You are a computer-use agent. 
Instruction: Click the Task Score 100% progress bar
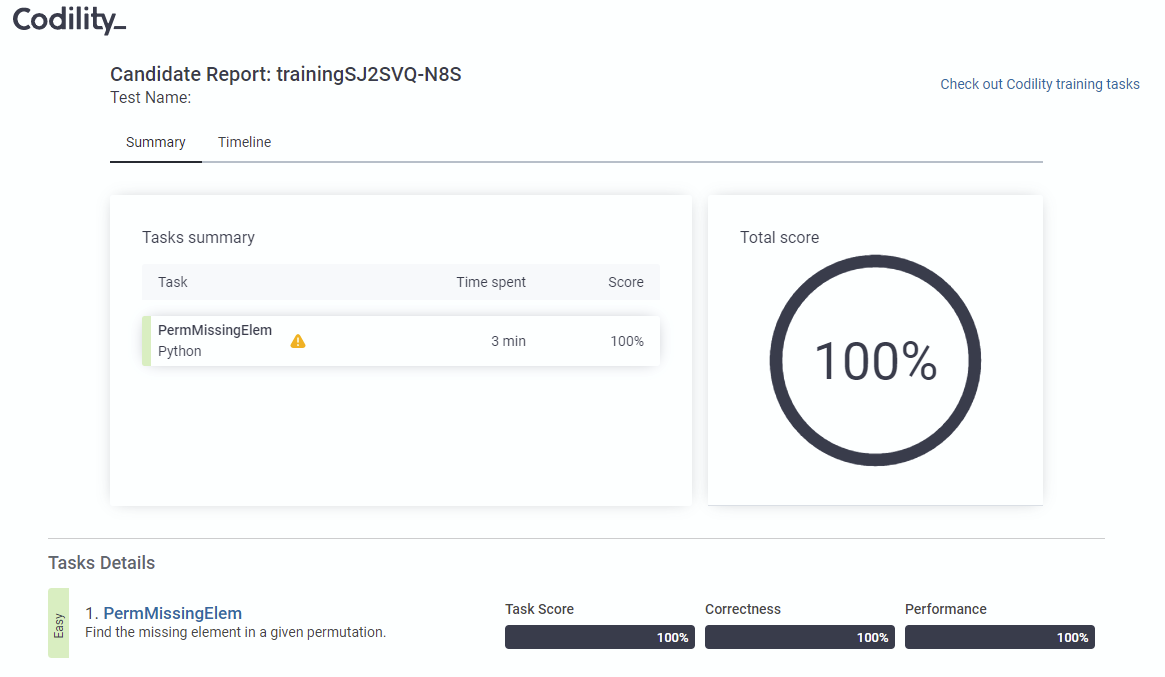(x=600, y=637)
